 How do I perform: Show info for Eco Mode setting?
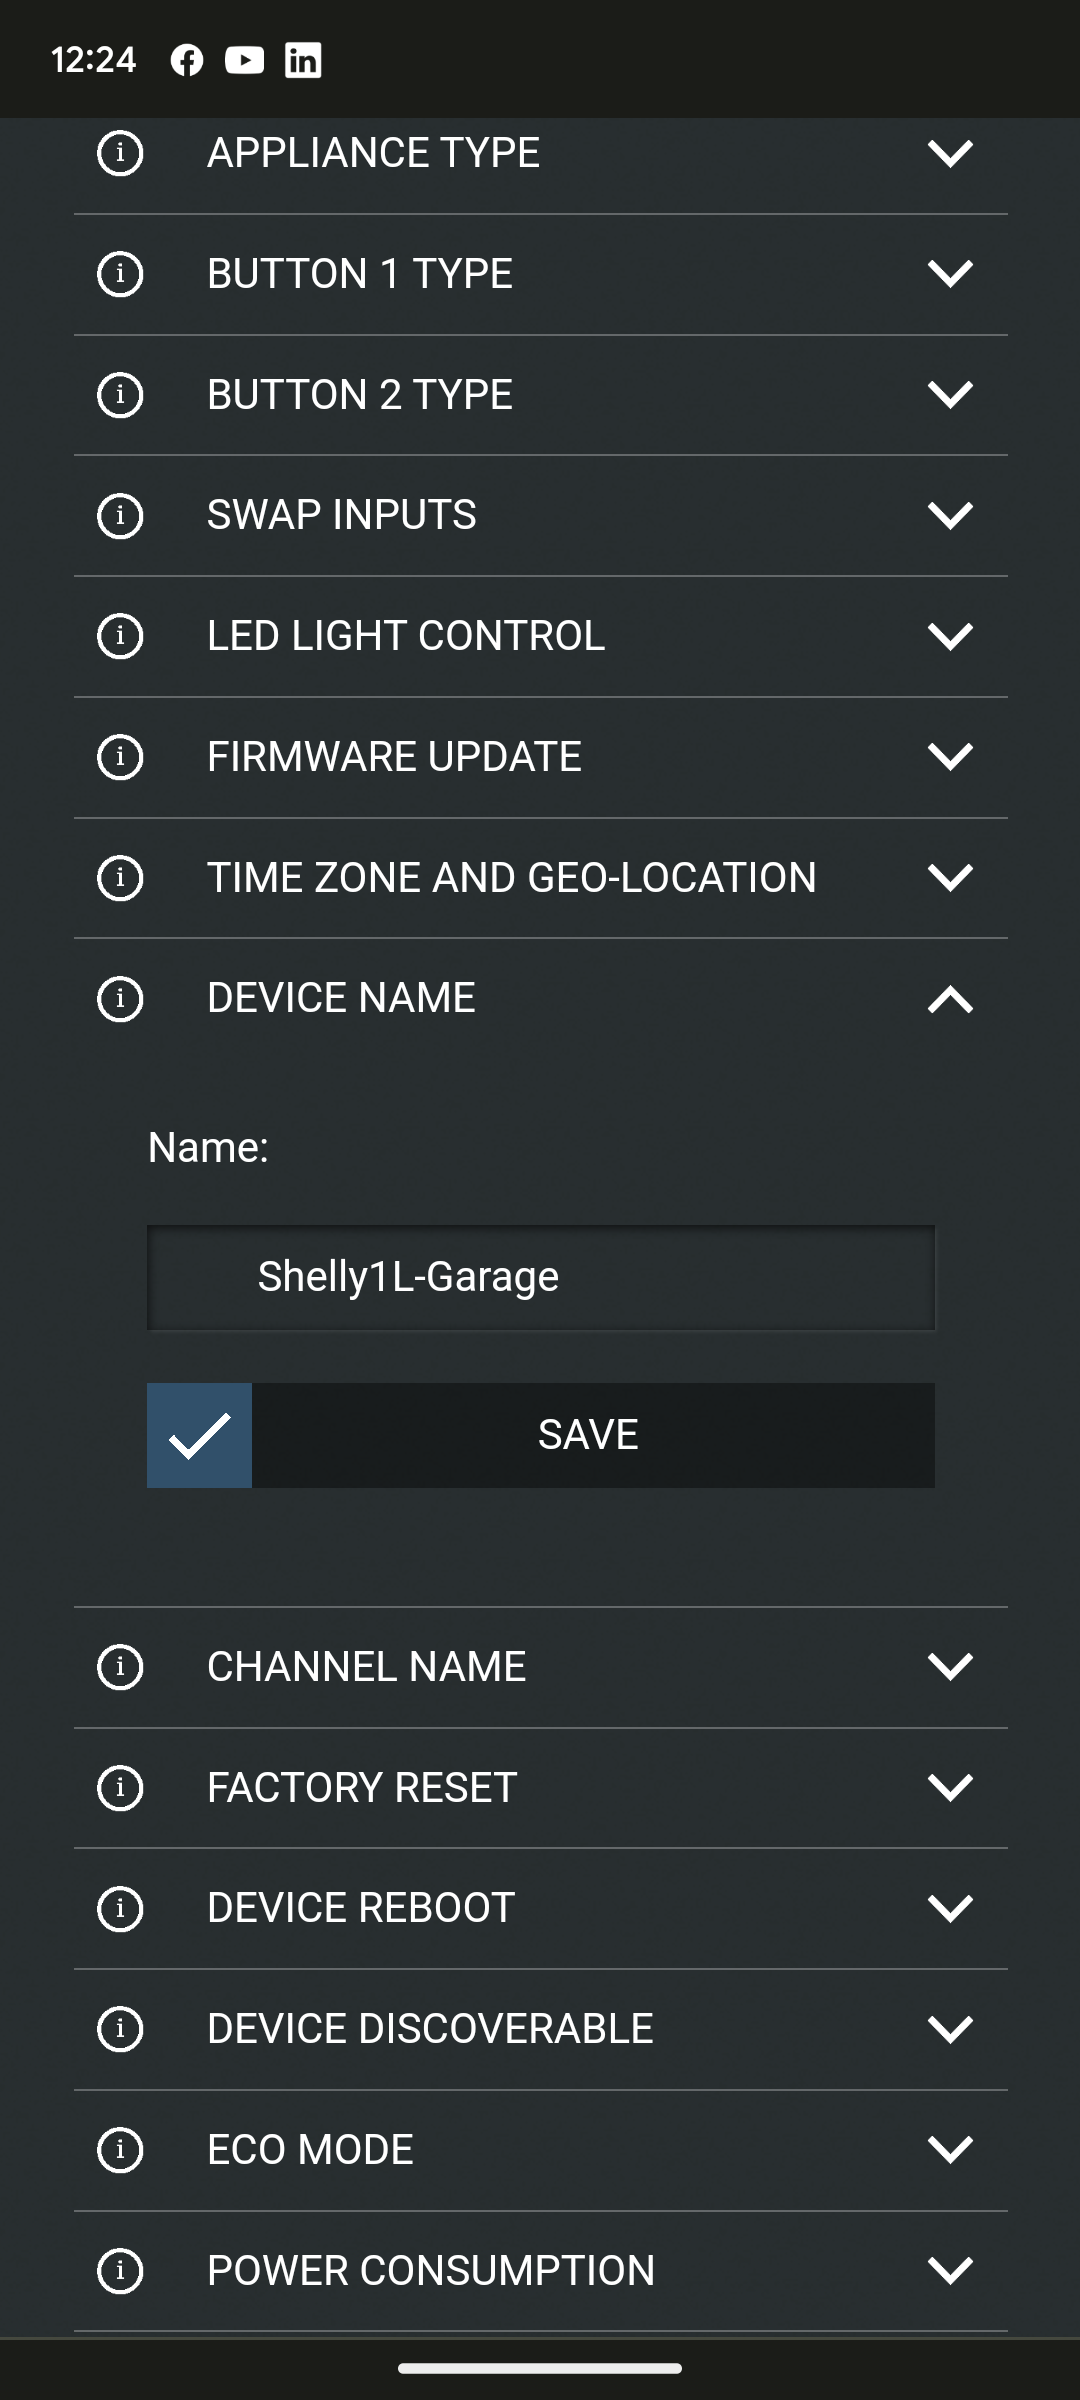click(120, 2149)
